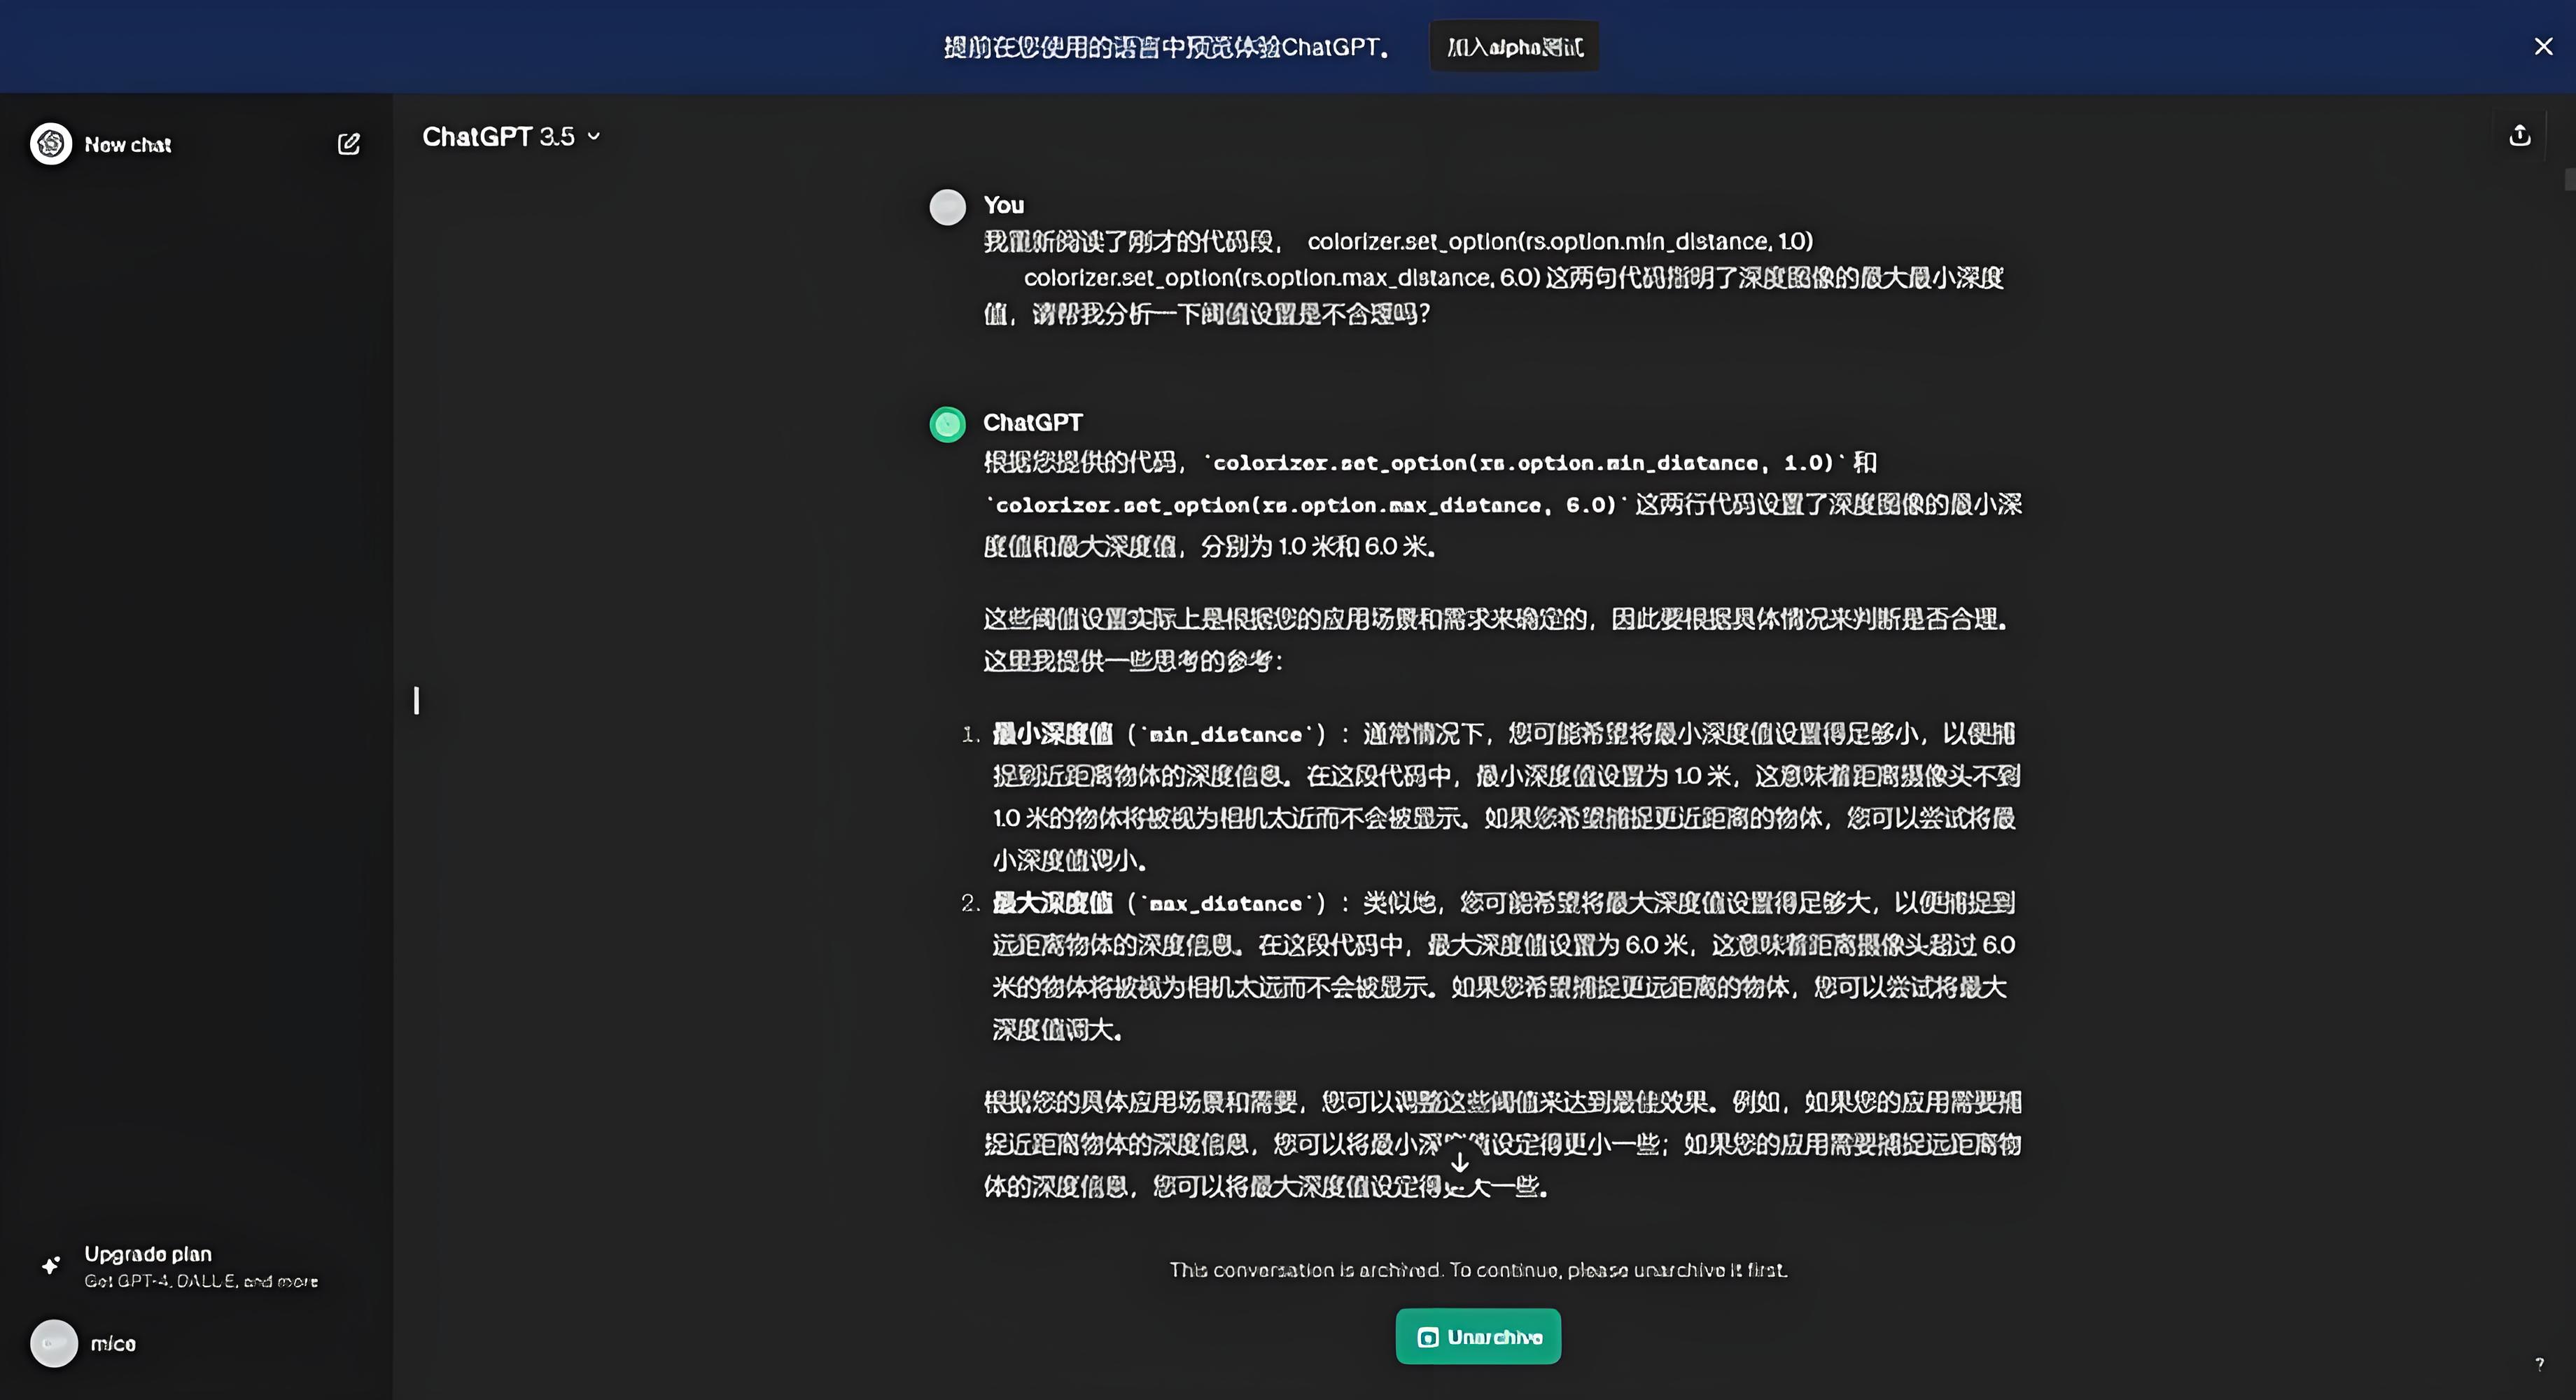Open the help question mark icon
The height and width of the screenshot is (1400, 2576).
click(x=2539, y=1364)
